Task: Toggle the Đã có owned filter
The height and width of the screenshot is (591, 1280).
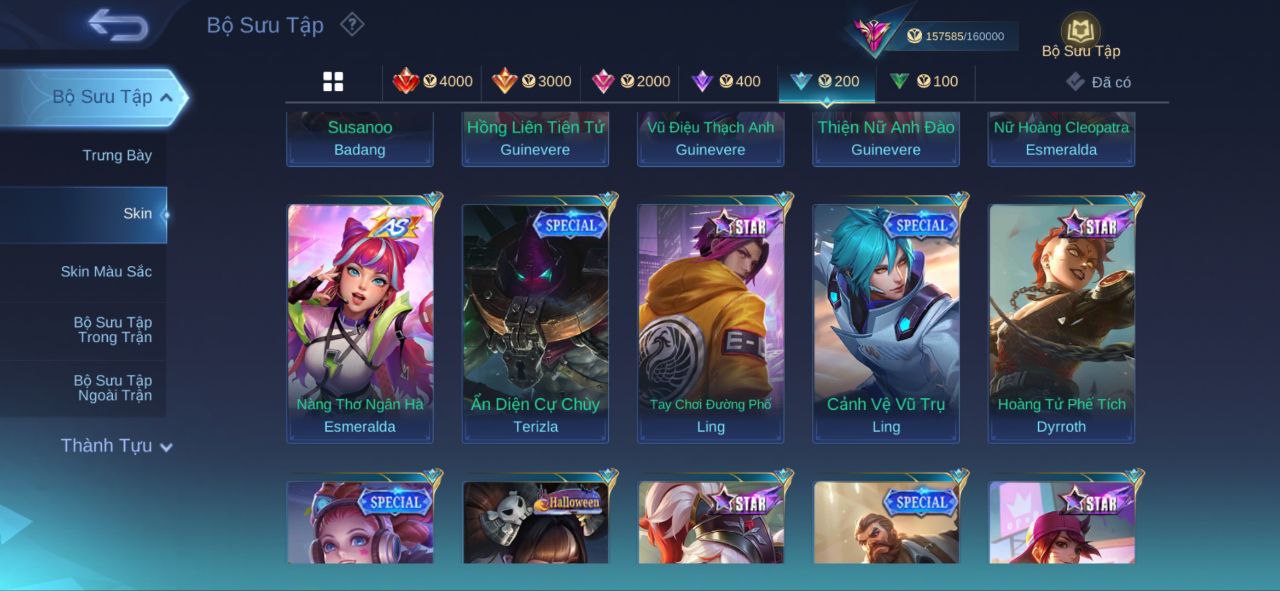Action: (x=1098, y=82)
